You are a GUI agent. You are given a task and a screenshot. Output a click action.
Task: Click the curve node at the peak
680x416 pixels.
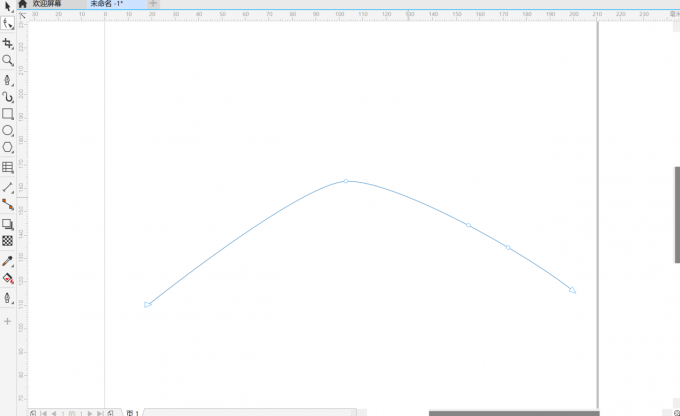346,181
